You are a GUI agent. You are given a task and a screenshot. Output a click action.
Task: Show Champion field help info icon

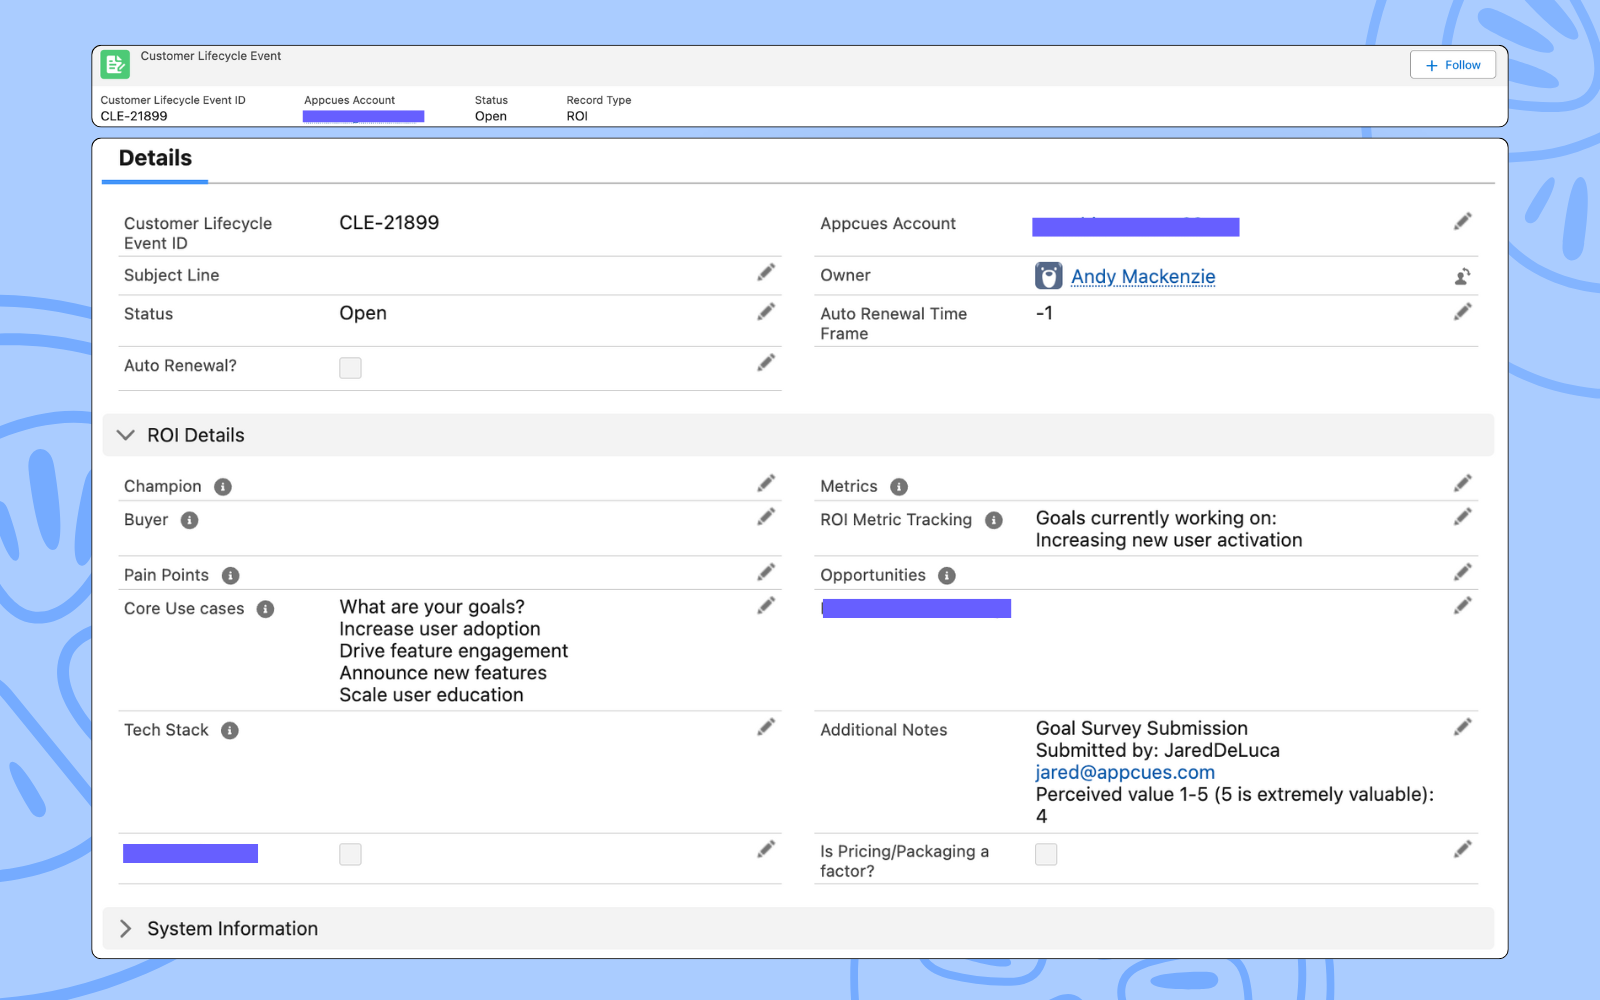(x=223, y=487)
